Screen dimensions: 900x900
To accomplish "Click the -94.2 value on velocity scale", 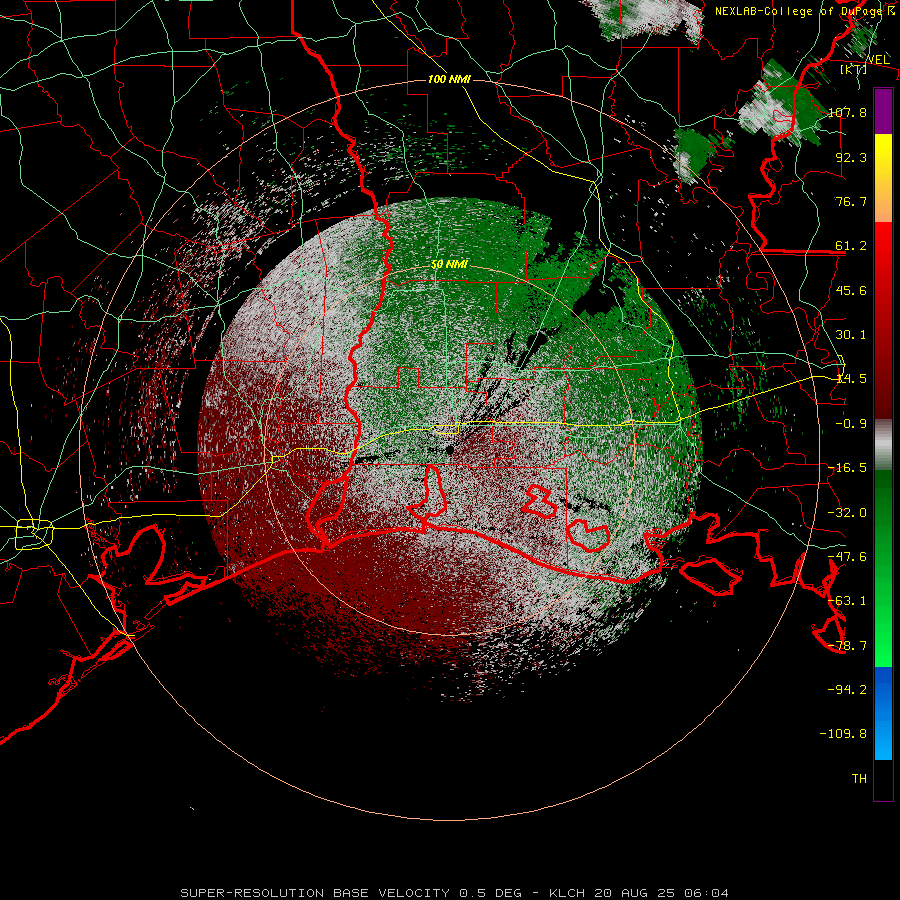I will coord(847,689).
